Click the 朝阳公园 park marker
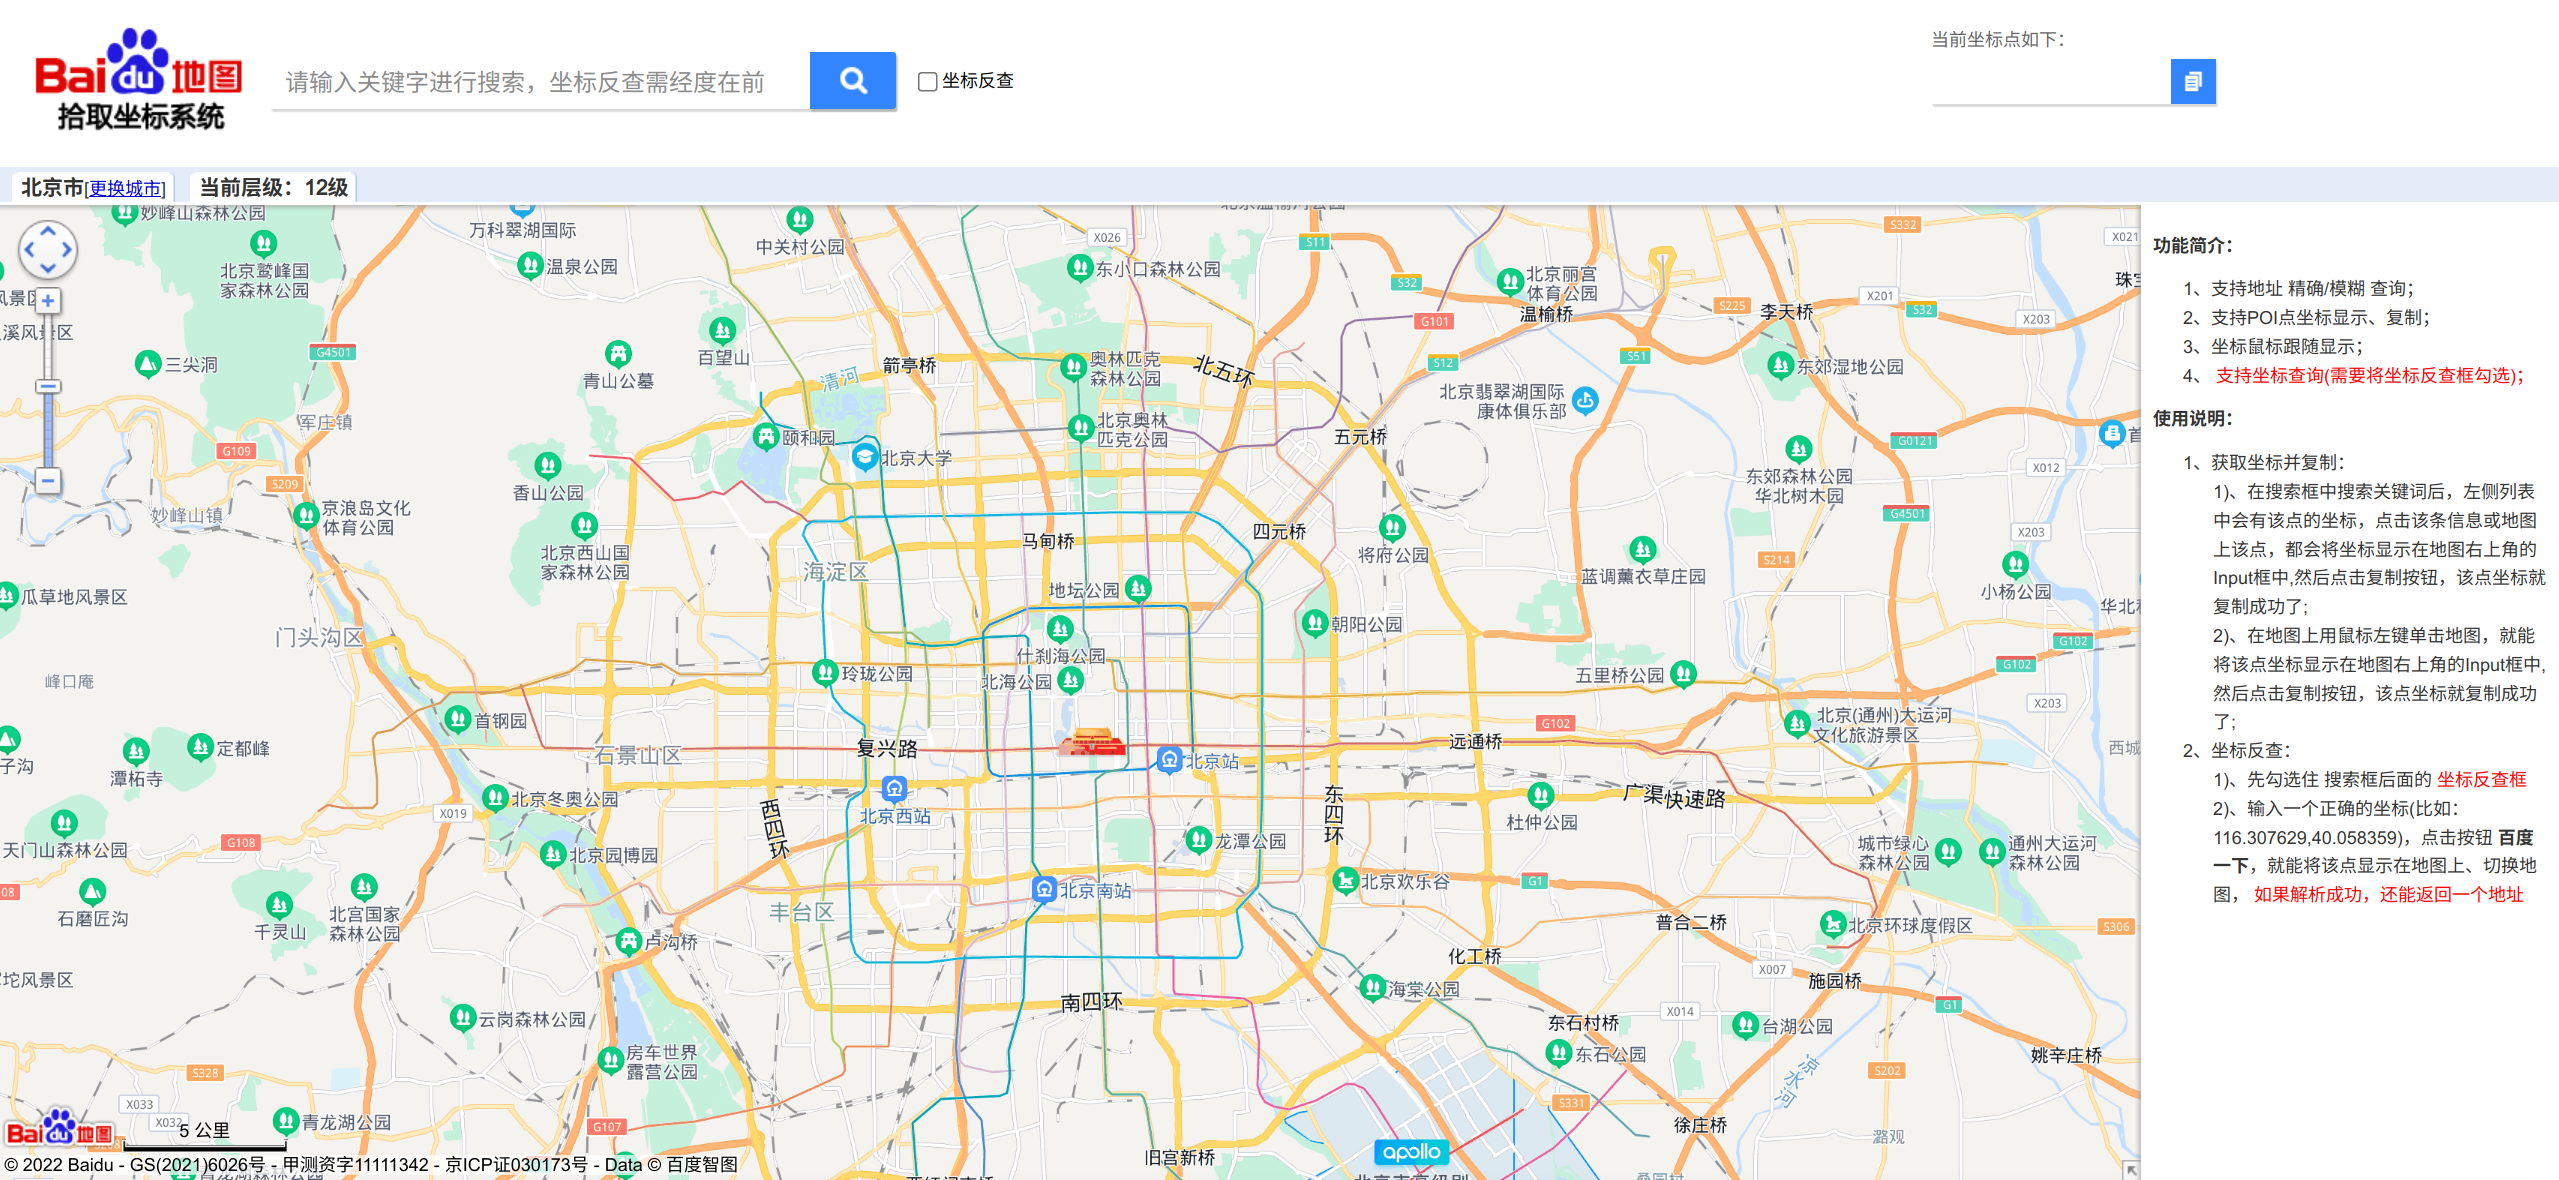This screenshot has height=1180, width=2559. tap(1314, 623)
